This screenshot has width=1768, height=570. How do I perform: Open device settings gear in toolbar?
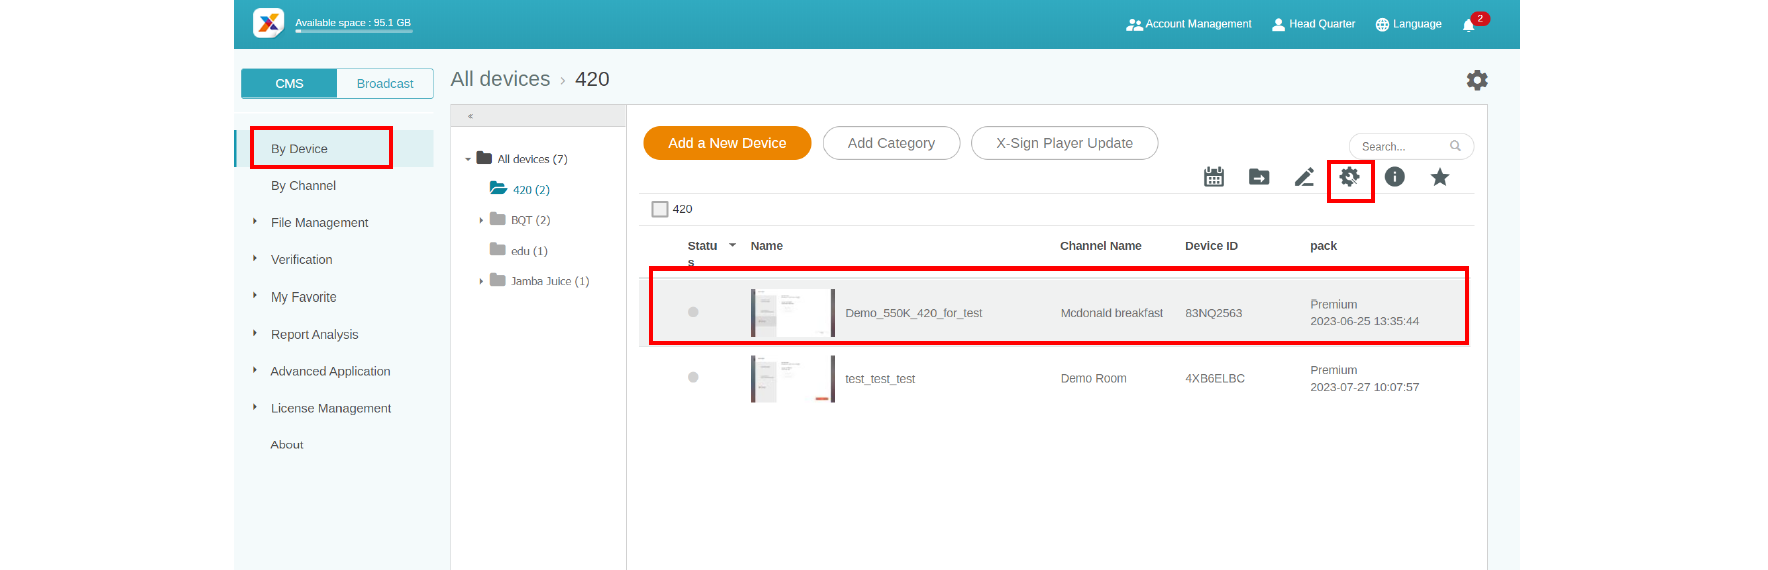click(x=1349, y=177)
